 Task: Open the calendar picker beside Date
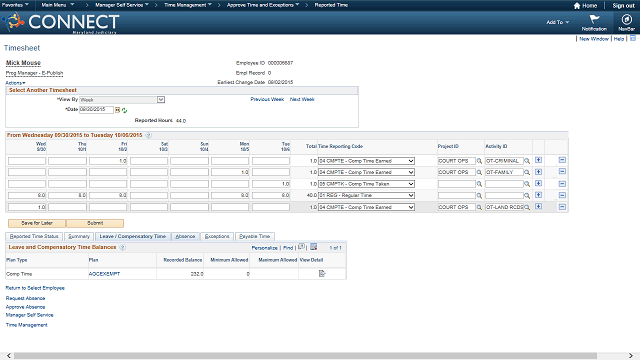[118, 110]
